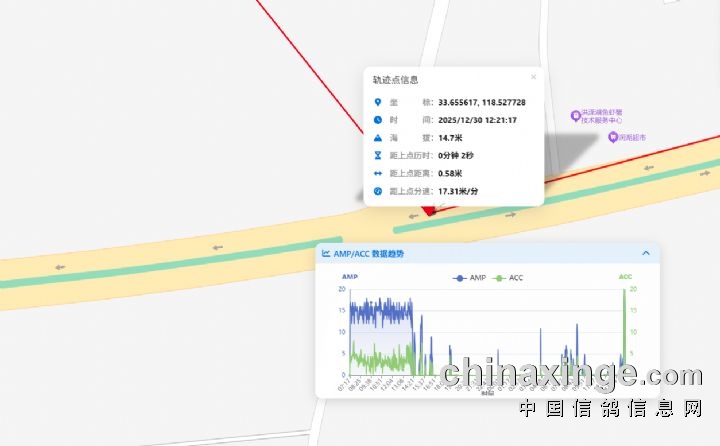Click the 洪泽湖鱼虾蟹技术服务中心 map marker
The width and height of the screenshot is (720, 446).
tap(575, 115)
